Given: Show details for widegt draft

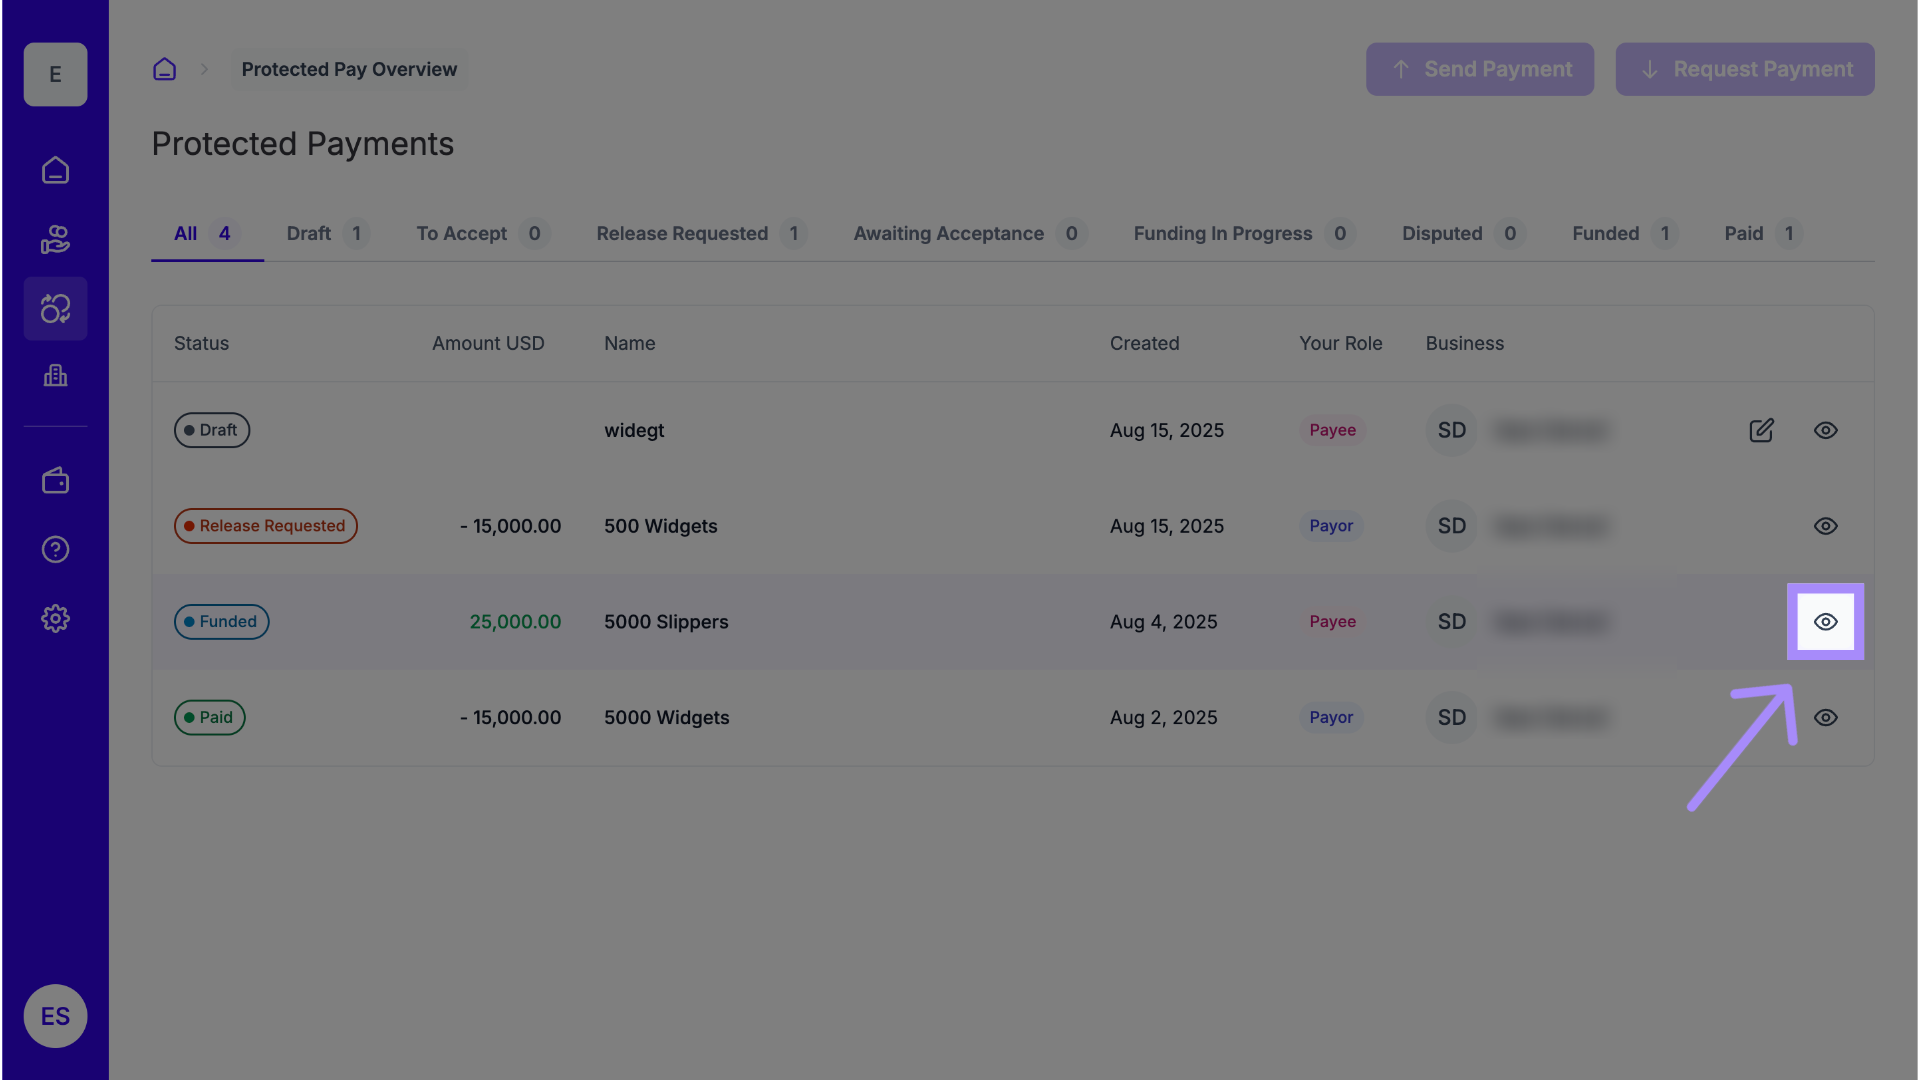Looking at the screenshot, I should 1825,430.
